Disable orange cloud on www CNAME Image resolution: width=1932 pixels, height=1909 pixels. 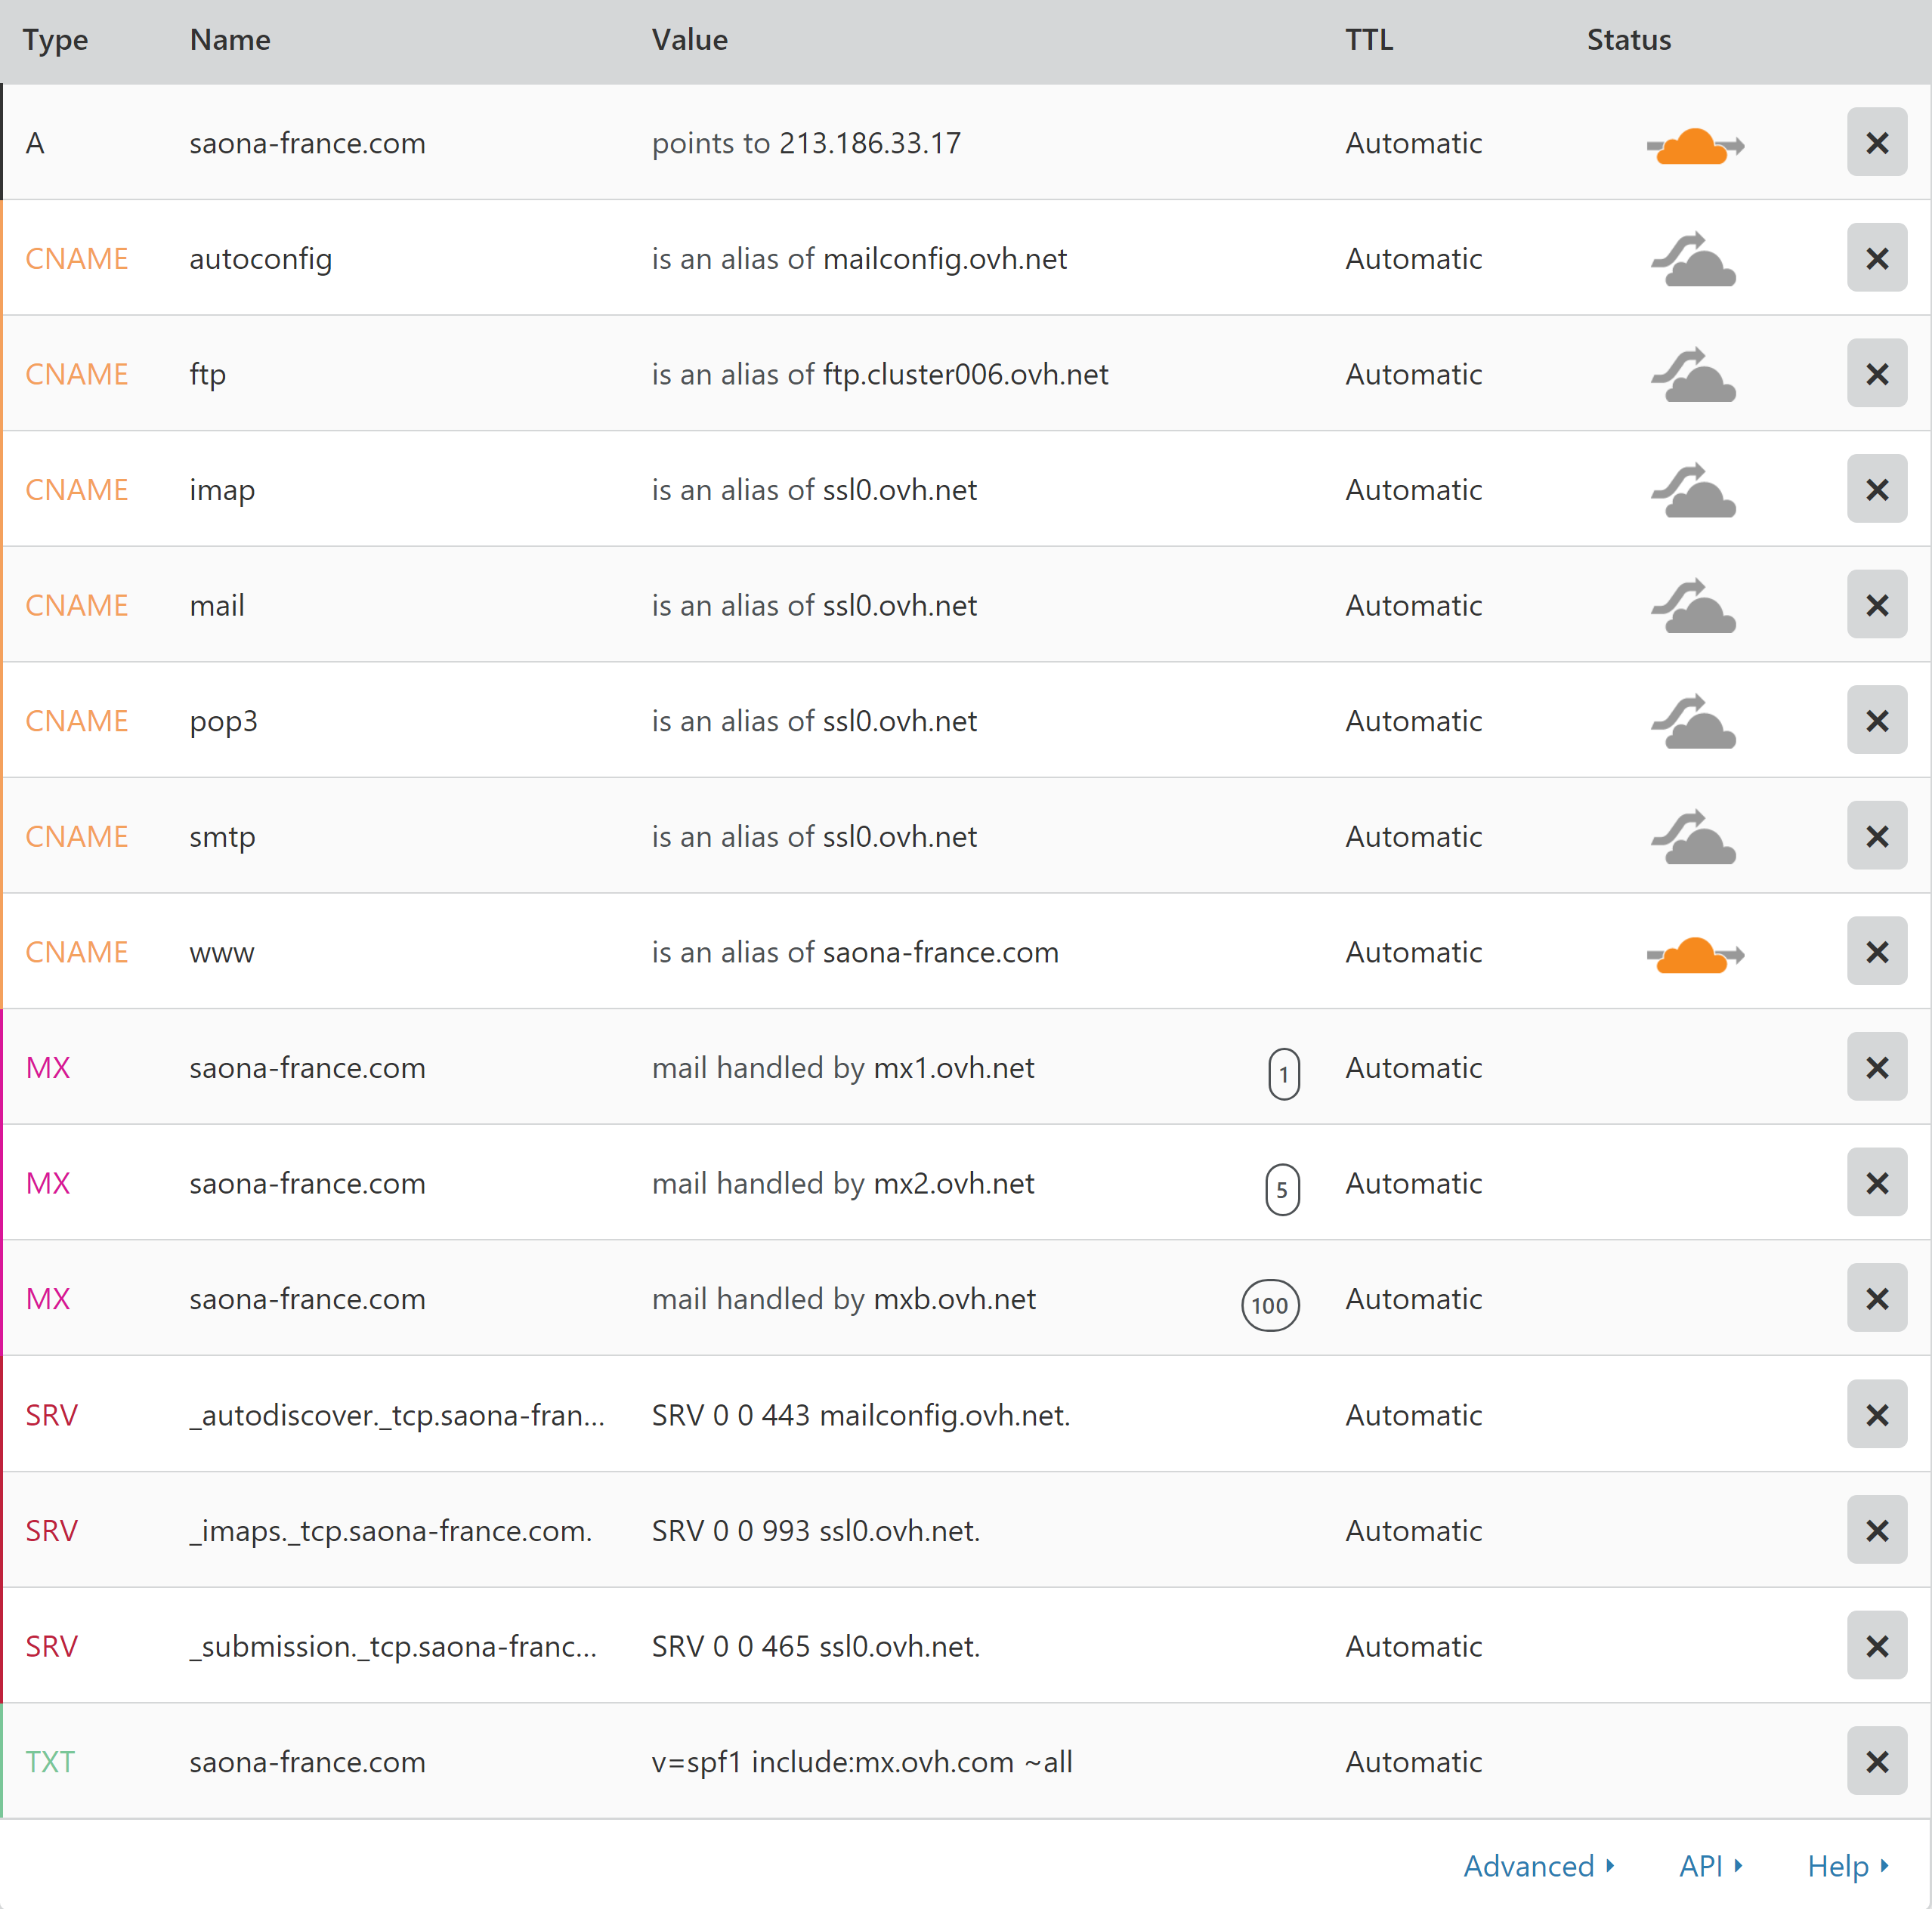pyautogui.click(x=1694, y=954)
